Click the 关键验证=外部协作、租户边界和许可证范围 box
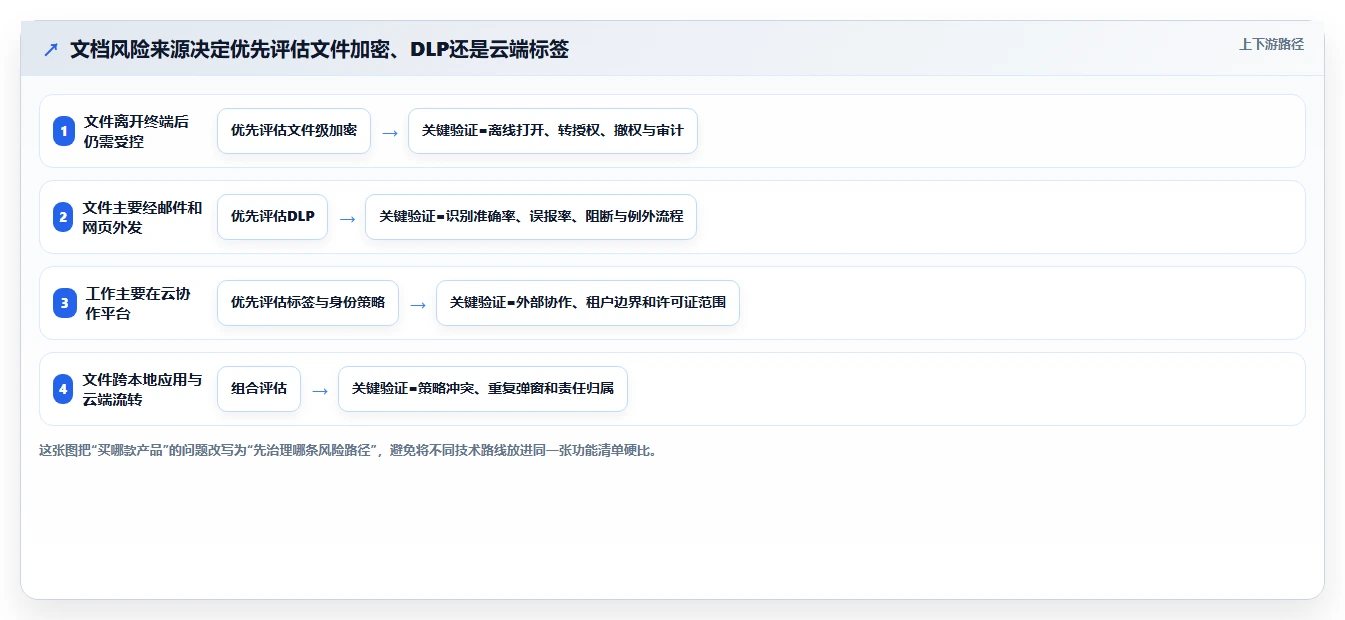1345x620 pixels. [588, 303]
